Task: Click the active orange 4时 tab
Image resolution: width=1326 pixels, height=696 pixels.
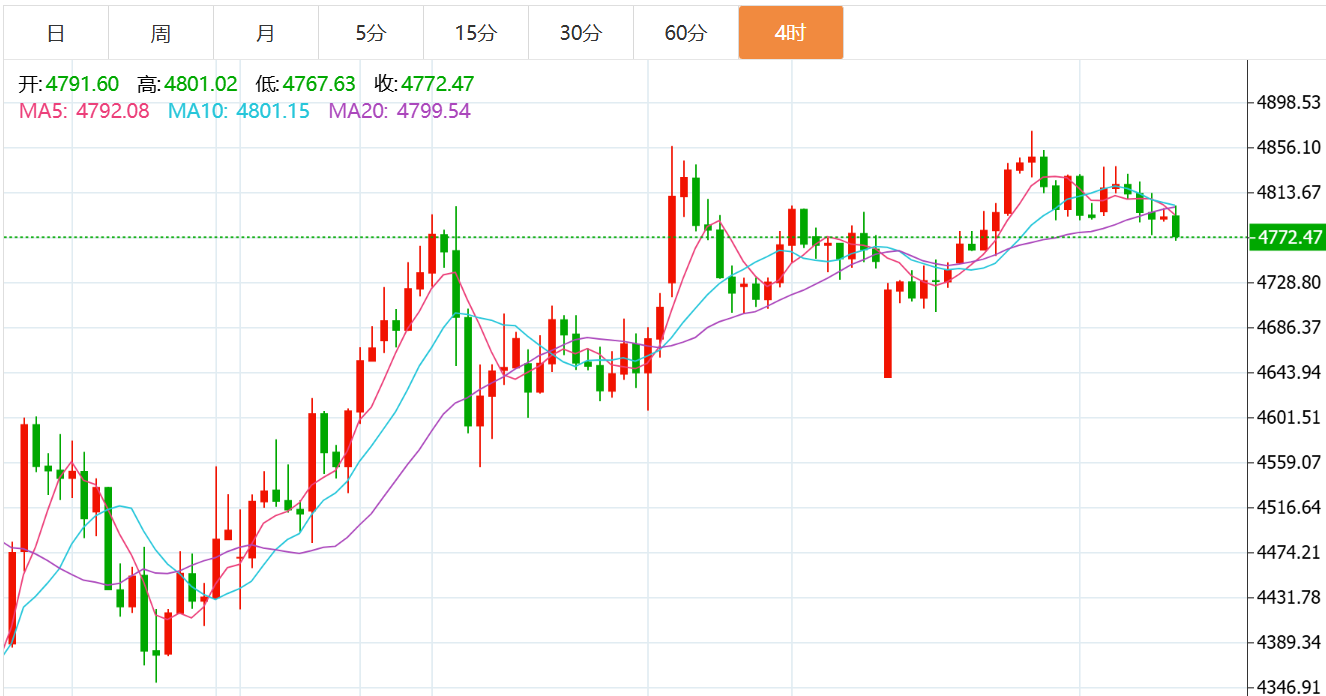Action: (x=790, y=33)
